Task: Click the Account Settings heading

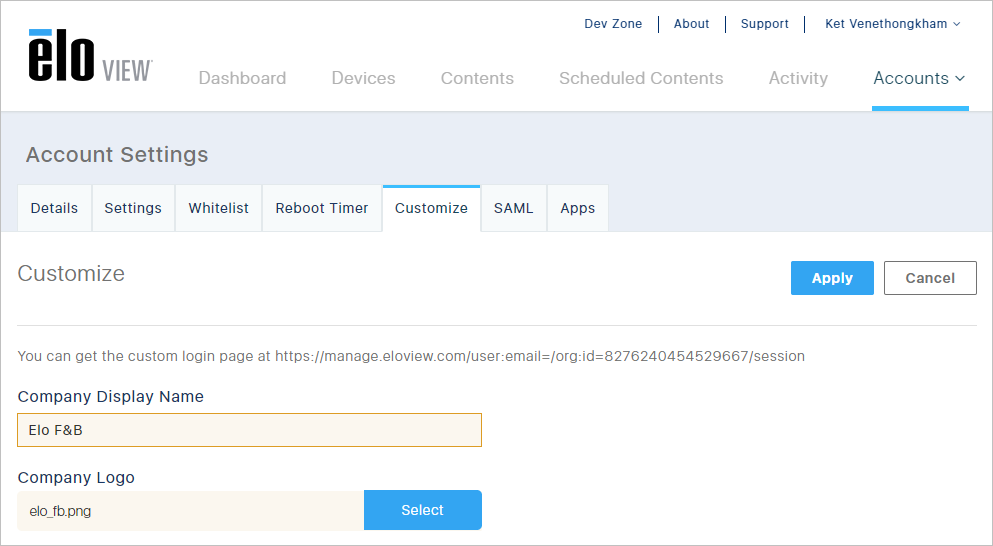Action: pos(117,155)
